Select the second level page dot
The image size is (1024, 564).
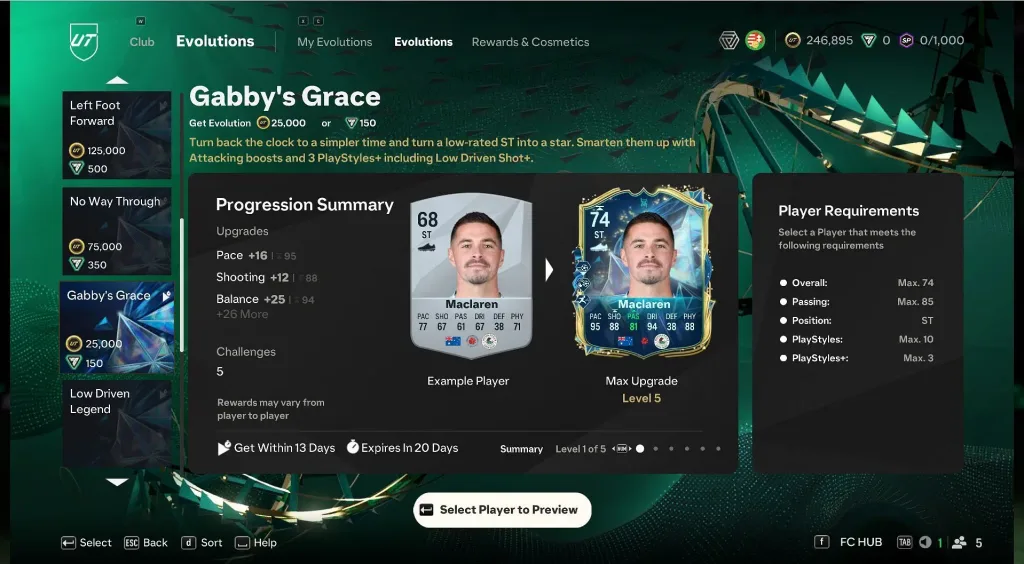656,449
